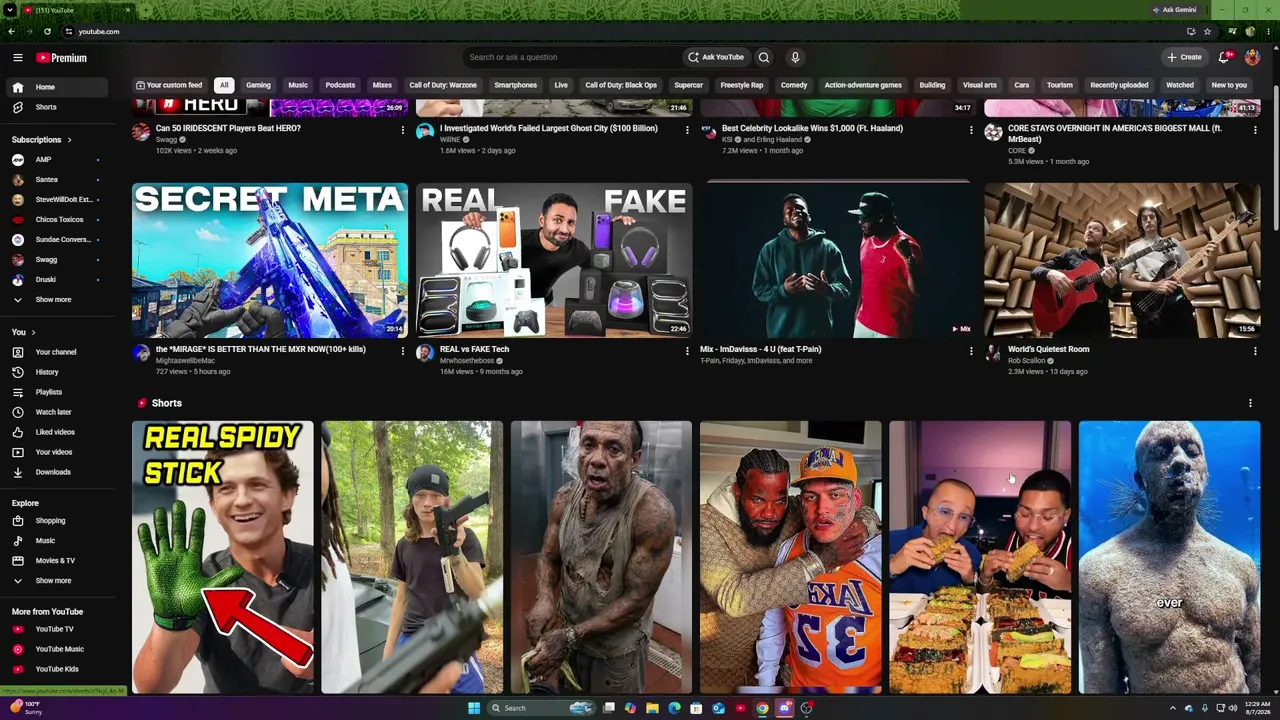Expand the You section chevron

pyautogui.click(x=33, y=332)
